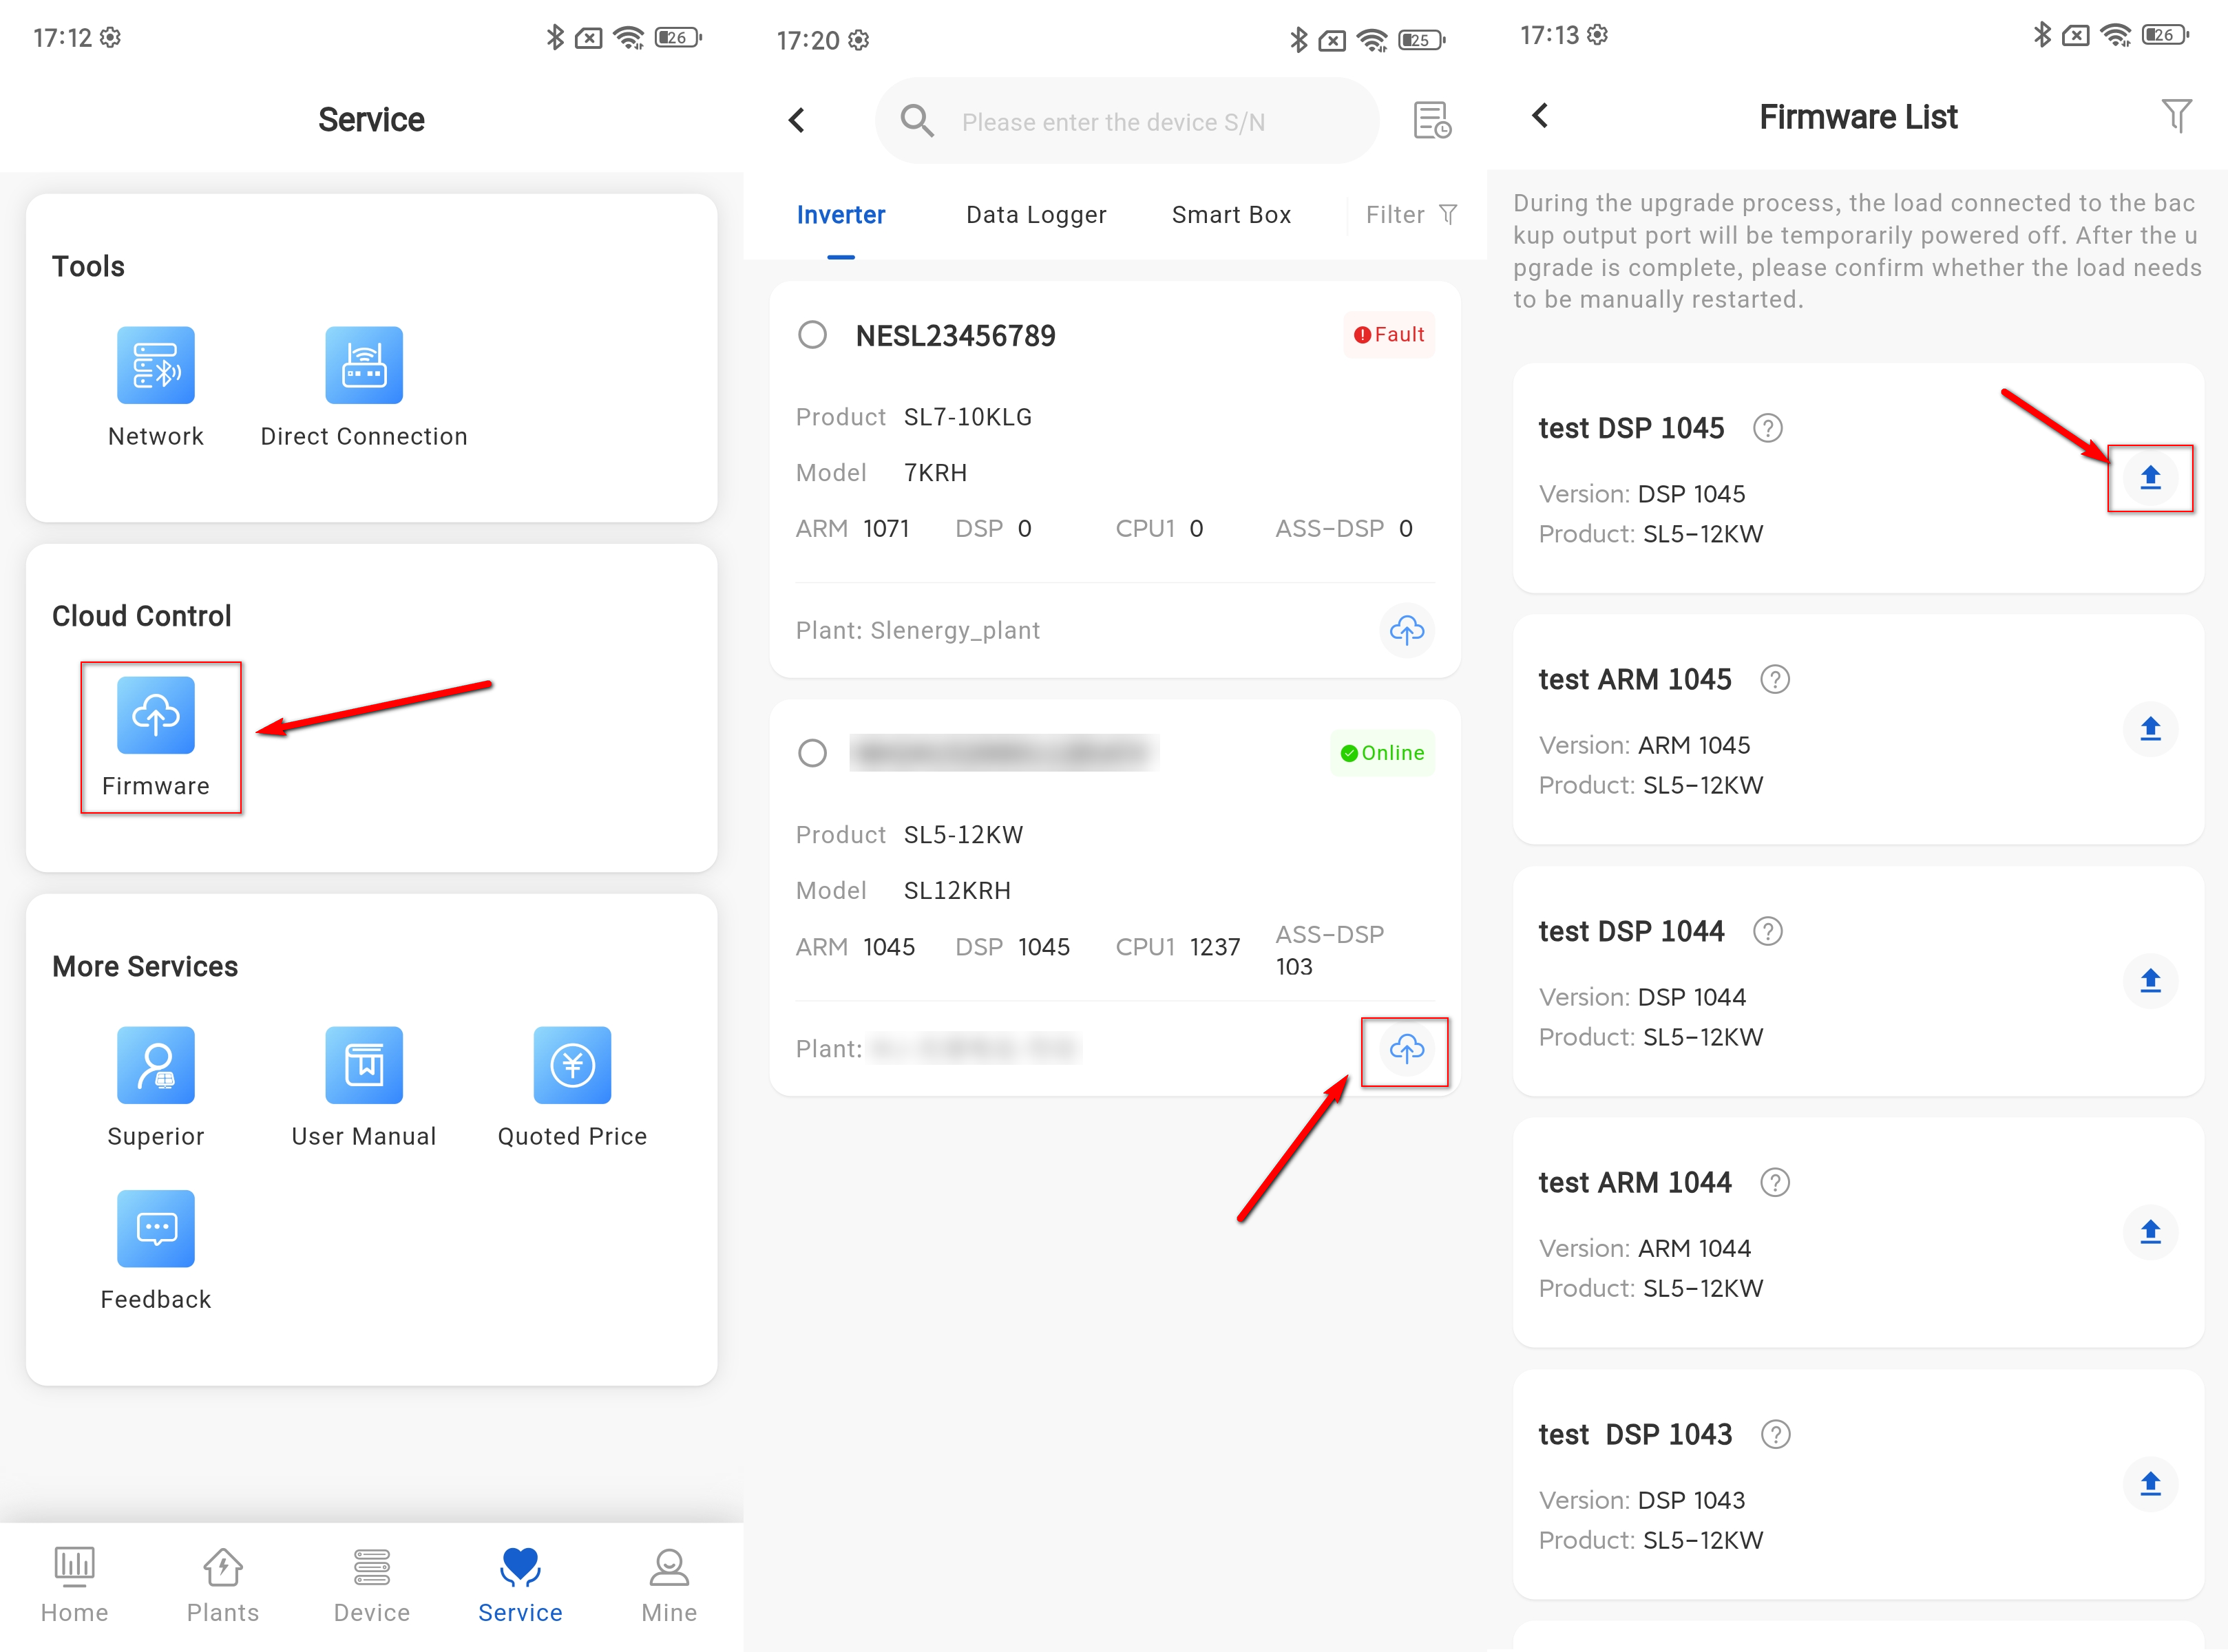The height and width of the screenshot is (1652, 2228).
Task: Open filter funnel on Firmware List
Action: point(2175,116)
